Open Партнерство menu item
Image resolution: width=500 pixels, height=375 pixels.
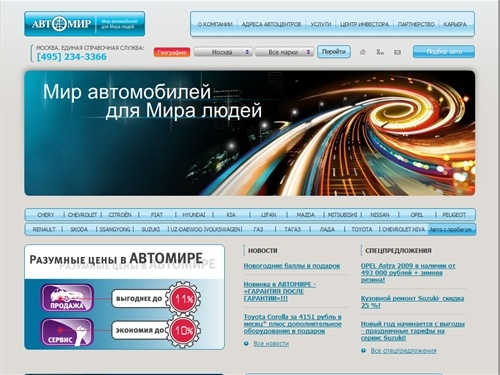[416, 24]
